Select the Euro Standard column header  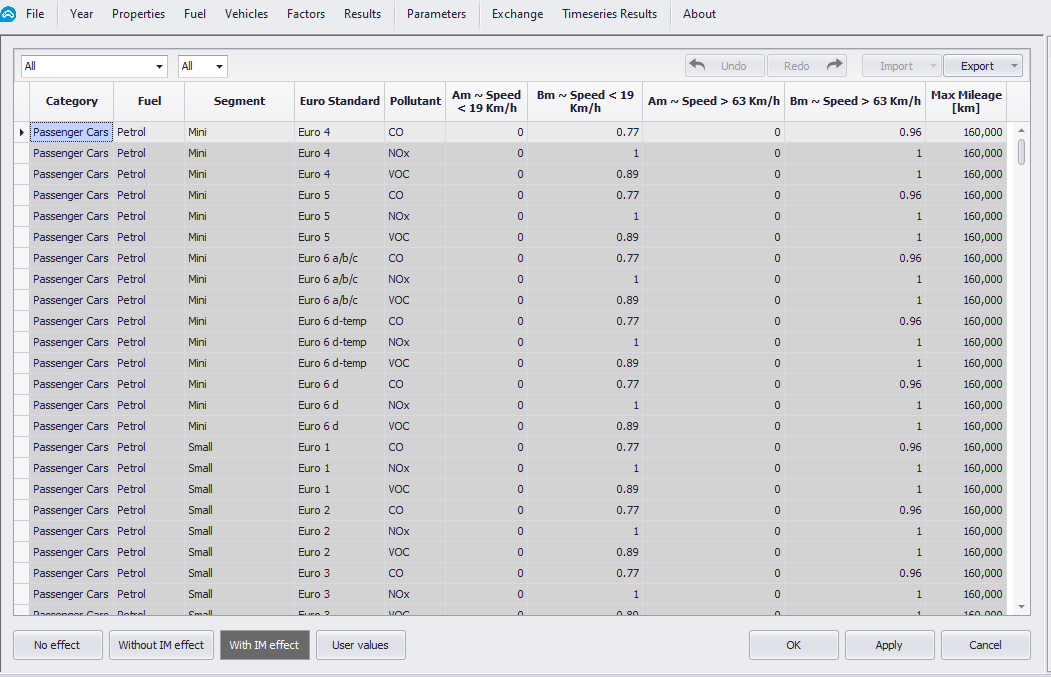tap(339, 101)
